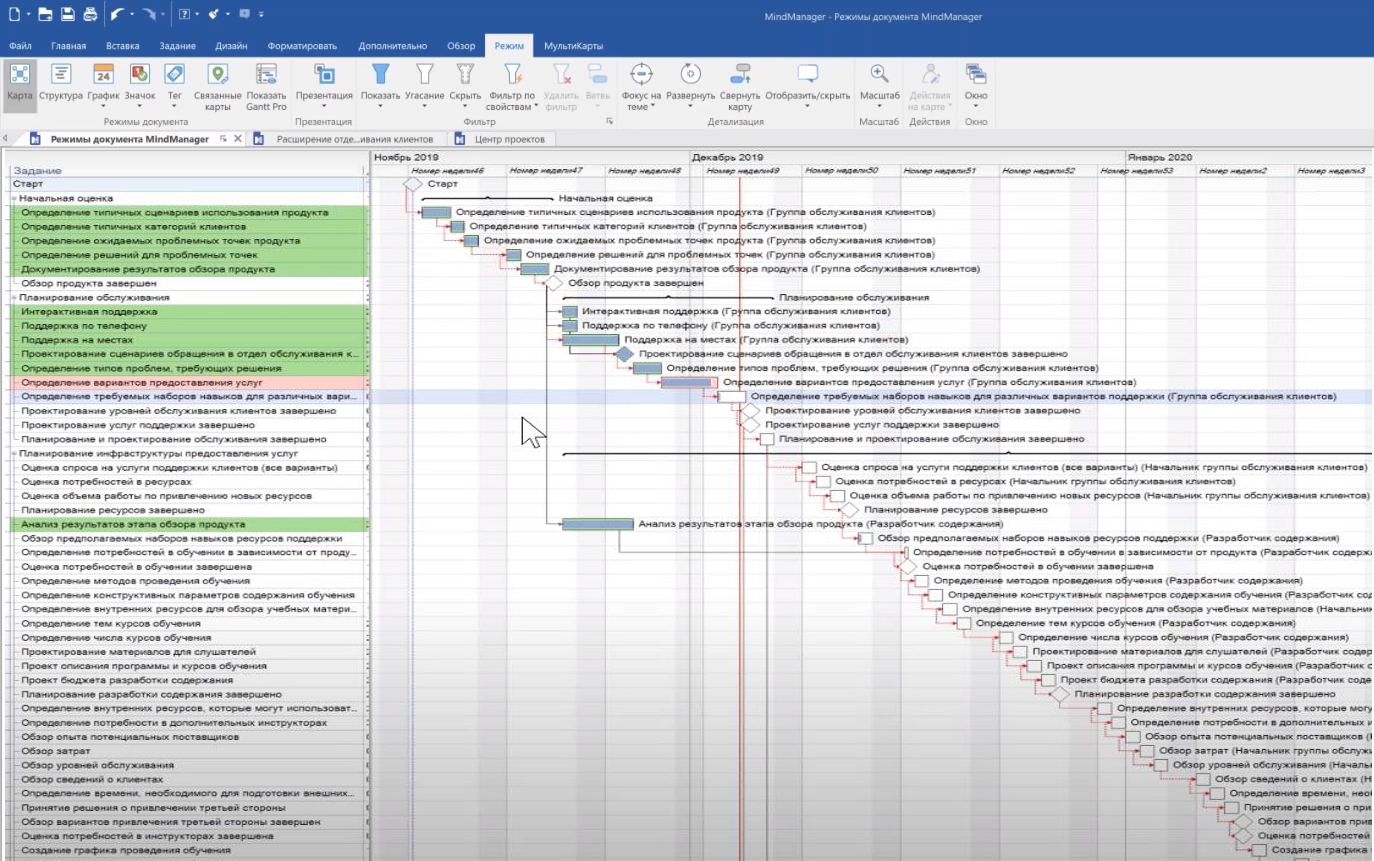Image resolution: width=1374 pixels, height=861 pixels.
Task: Switch to the Форматировать ribbon tab
Action: [302, 46]
